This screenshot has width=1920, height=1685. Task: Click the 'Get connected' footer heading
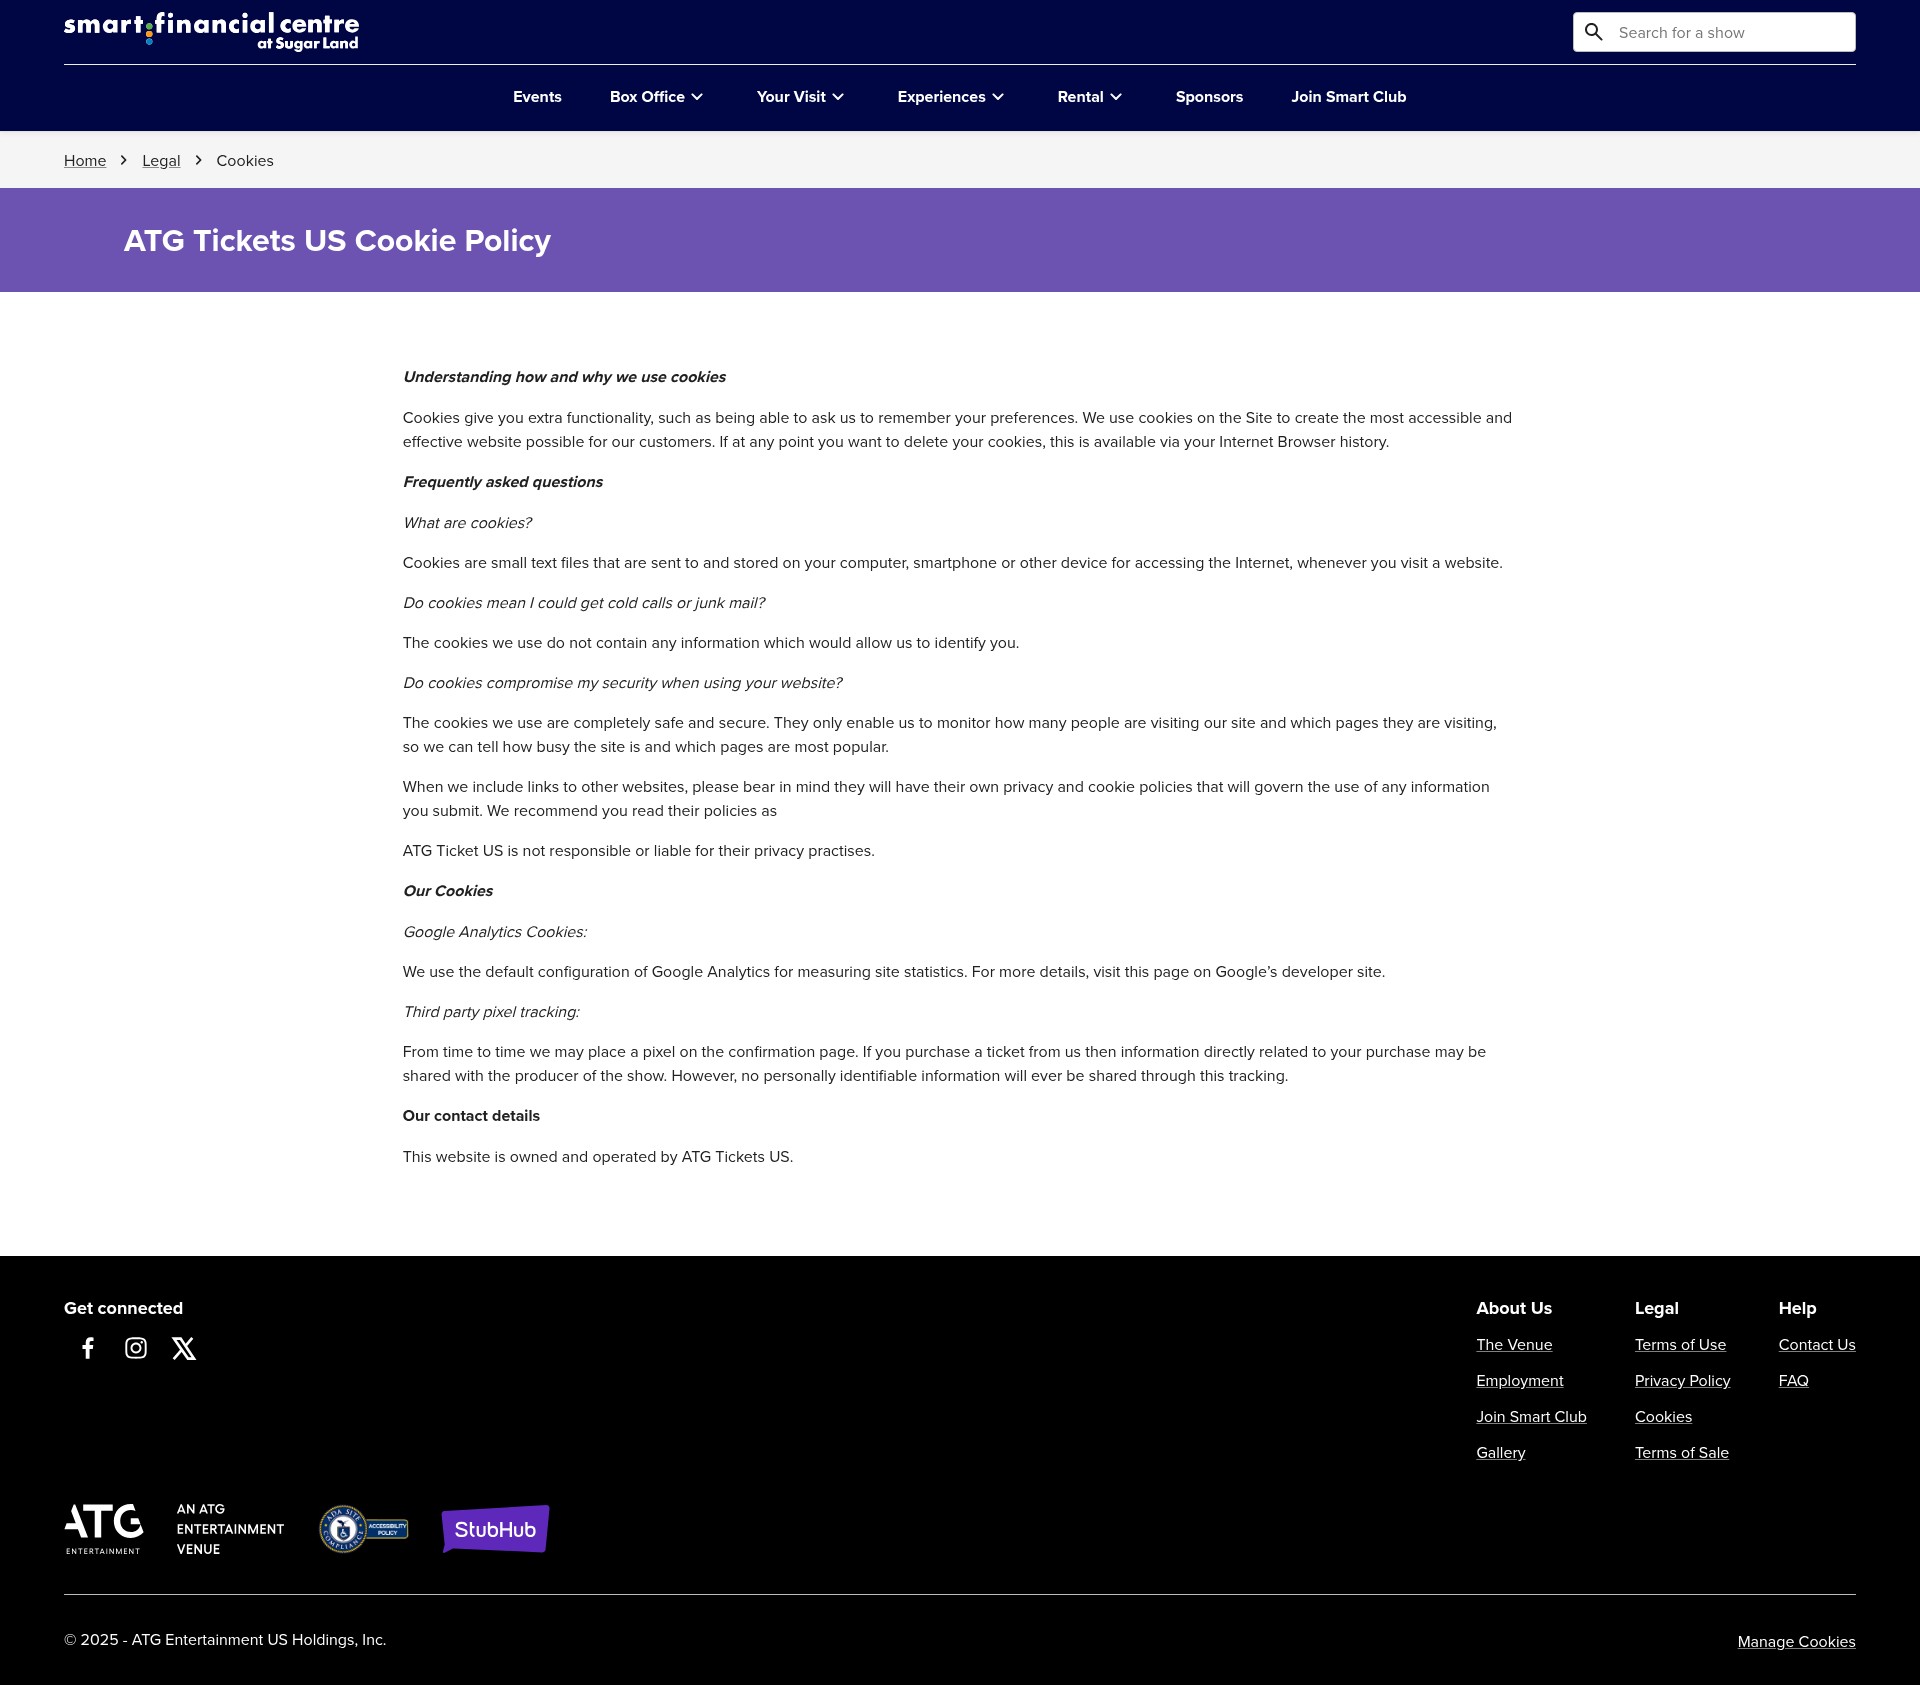(123, 1308)
